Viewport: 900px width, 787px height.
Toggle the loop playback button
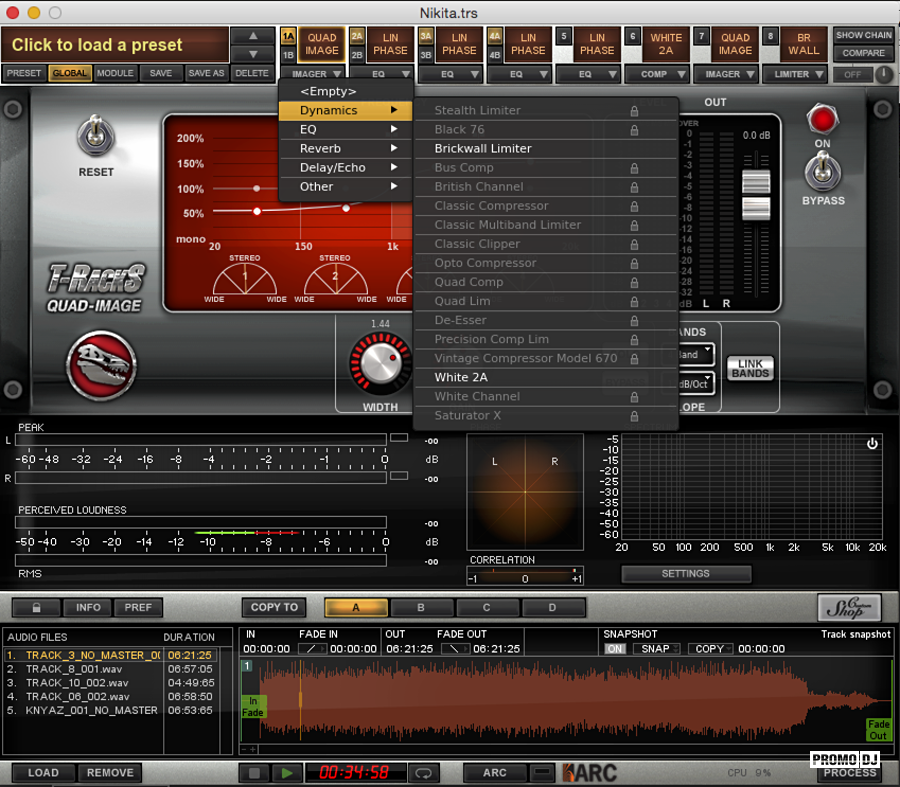click(x=424, y=773)
